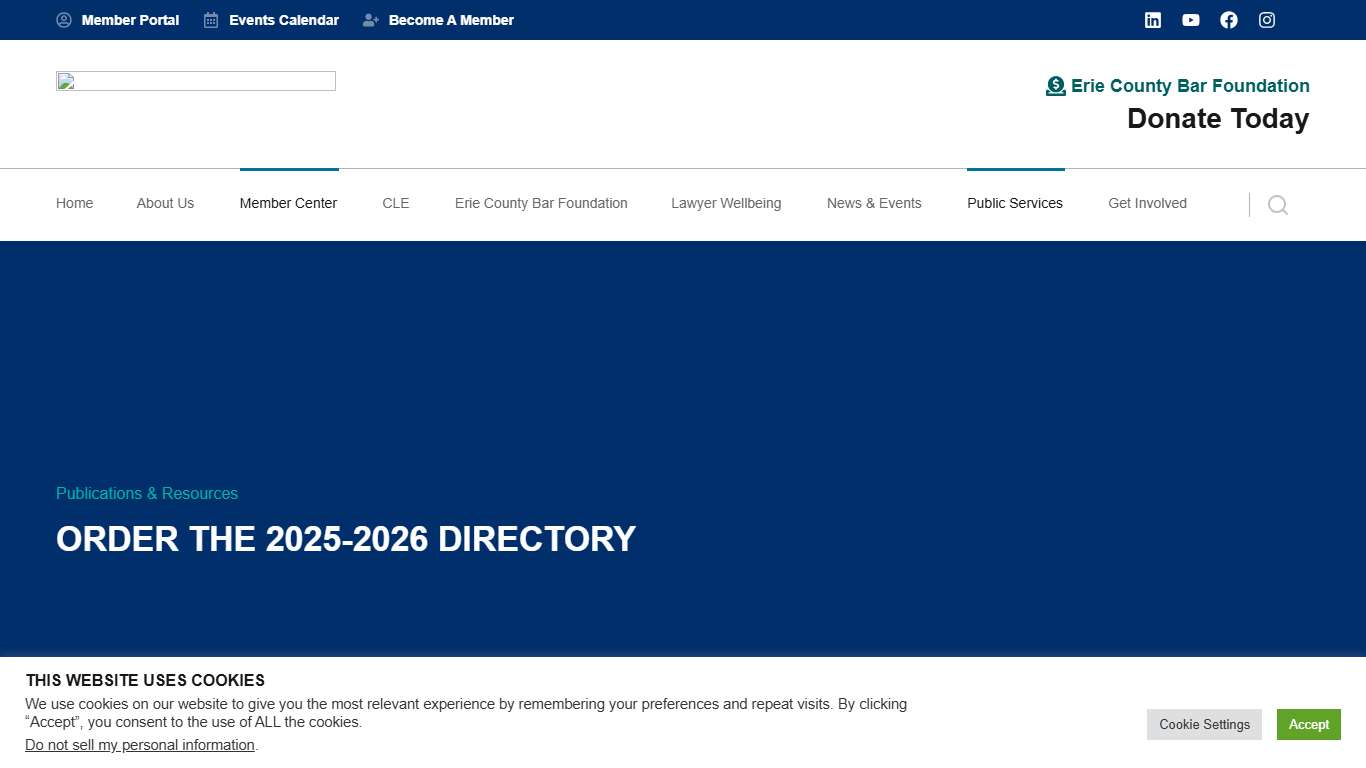
Task: Click the Donate Today link
Action: 1217,118
